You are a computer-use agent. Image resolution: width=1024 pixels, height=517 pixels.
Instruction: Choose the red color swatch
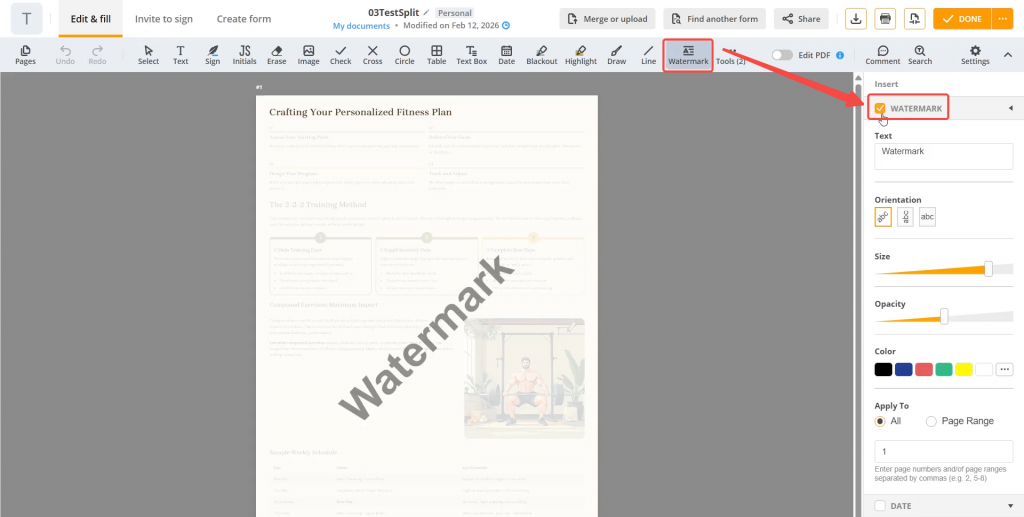pyautogui.click(x=923, y=369)
